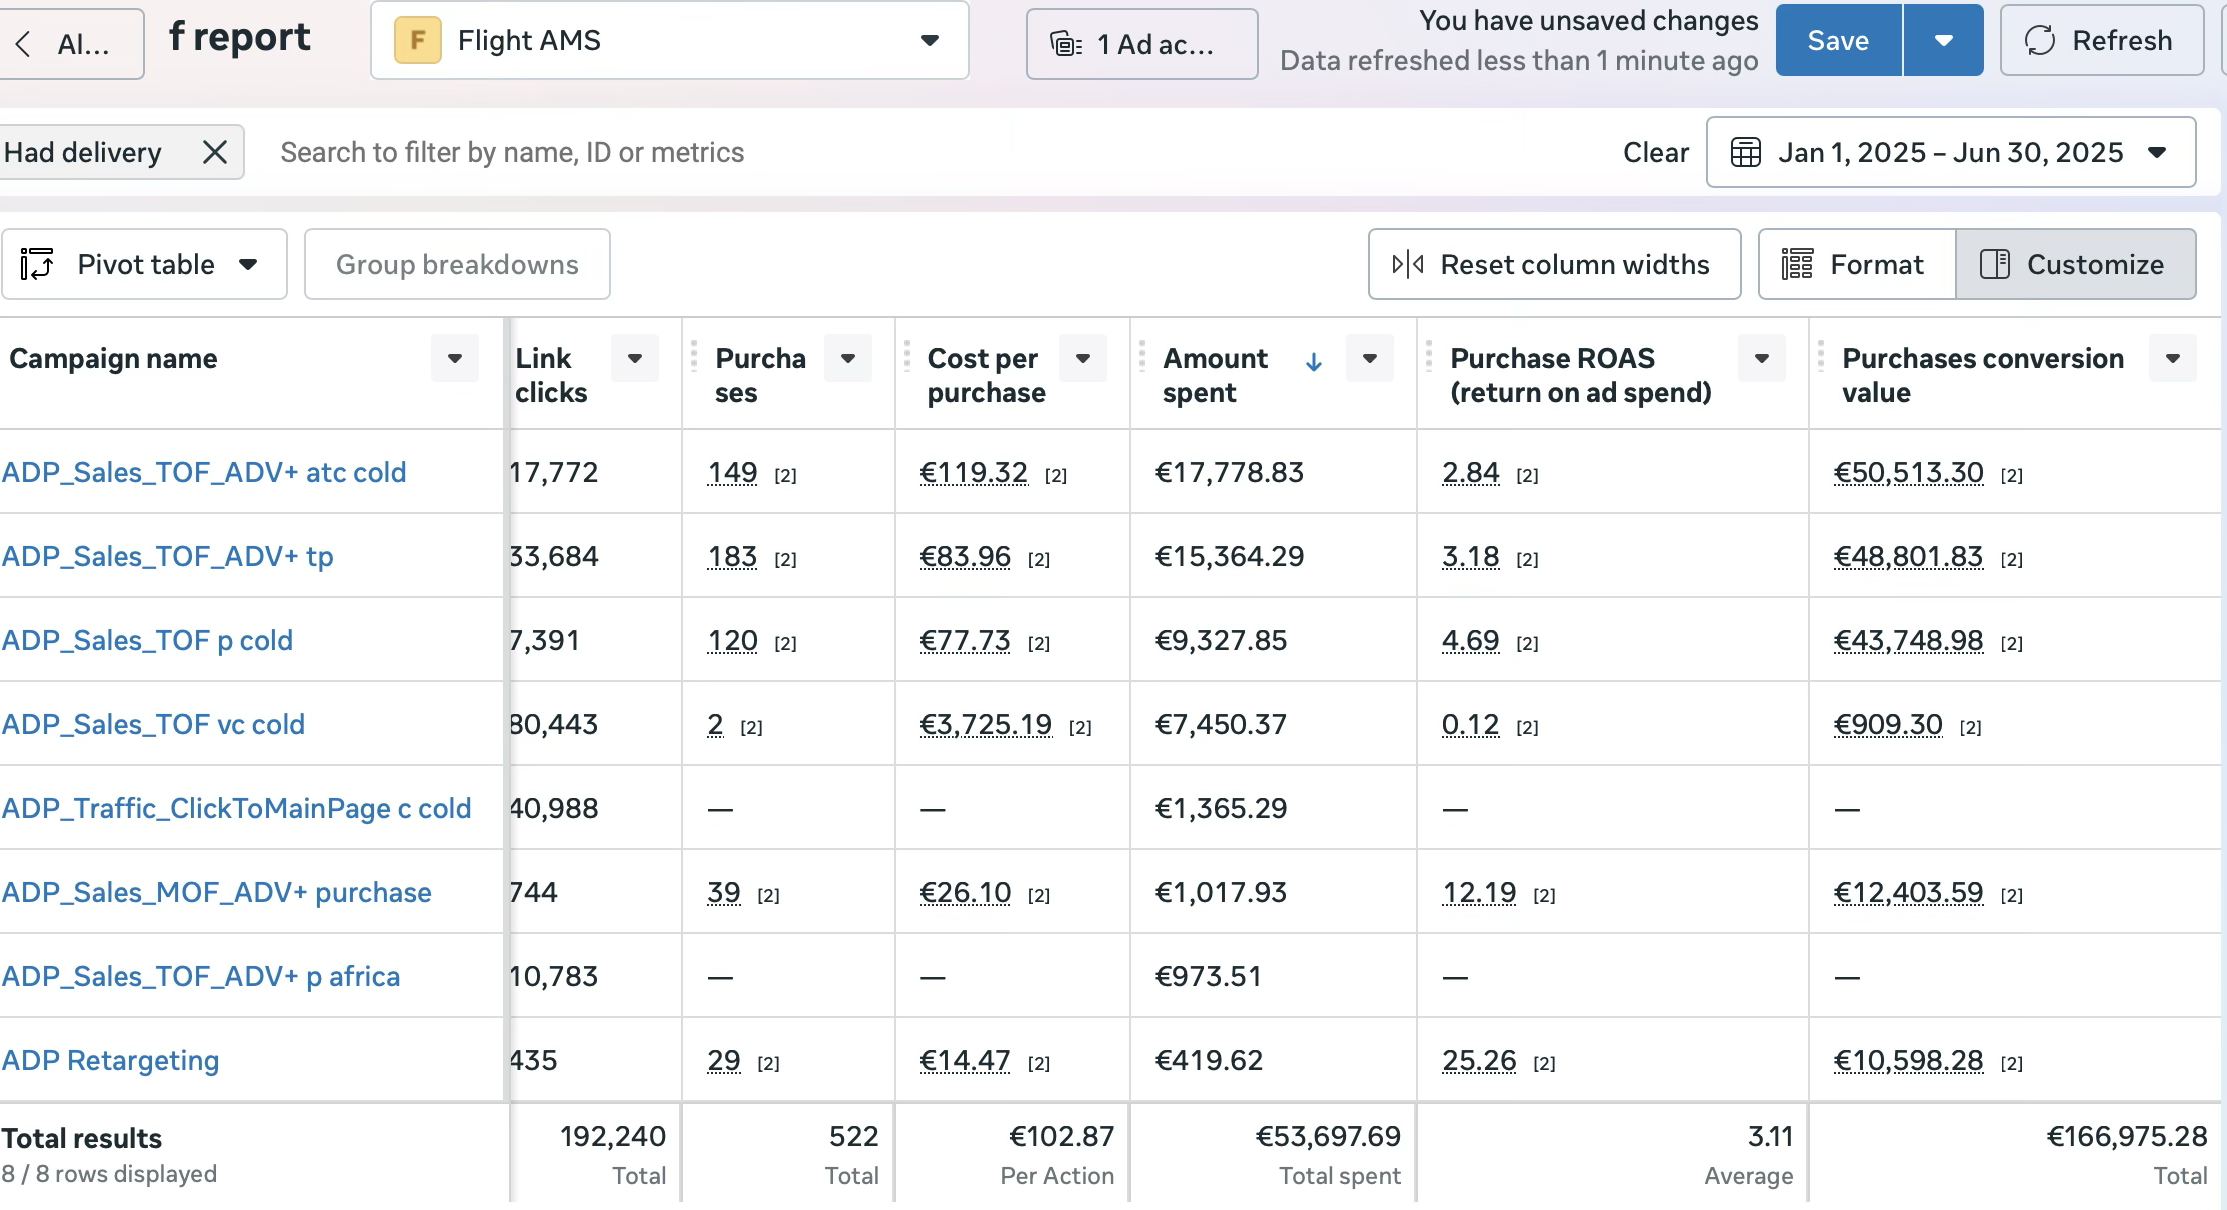Open the Format options
2227x1210 pixels.
coord(1856,264)
